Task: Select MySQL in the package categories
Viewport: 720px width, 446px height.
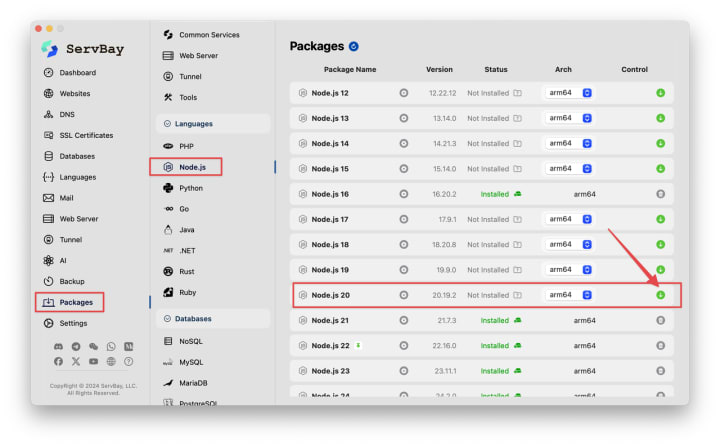Action: pyautogui.click(x=183, y=362)
